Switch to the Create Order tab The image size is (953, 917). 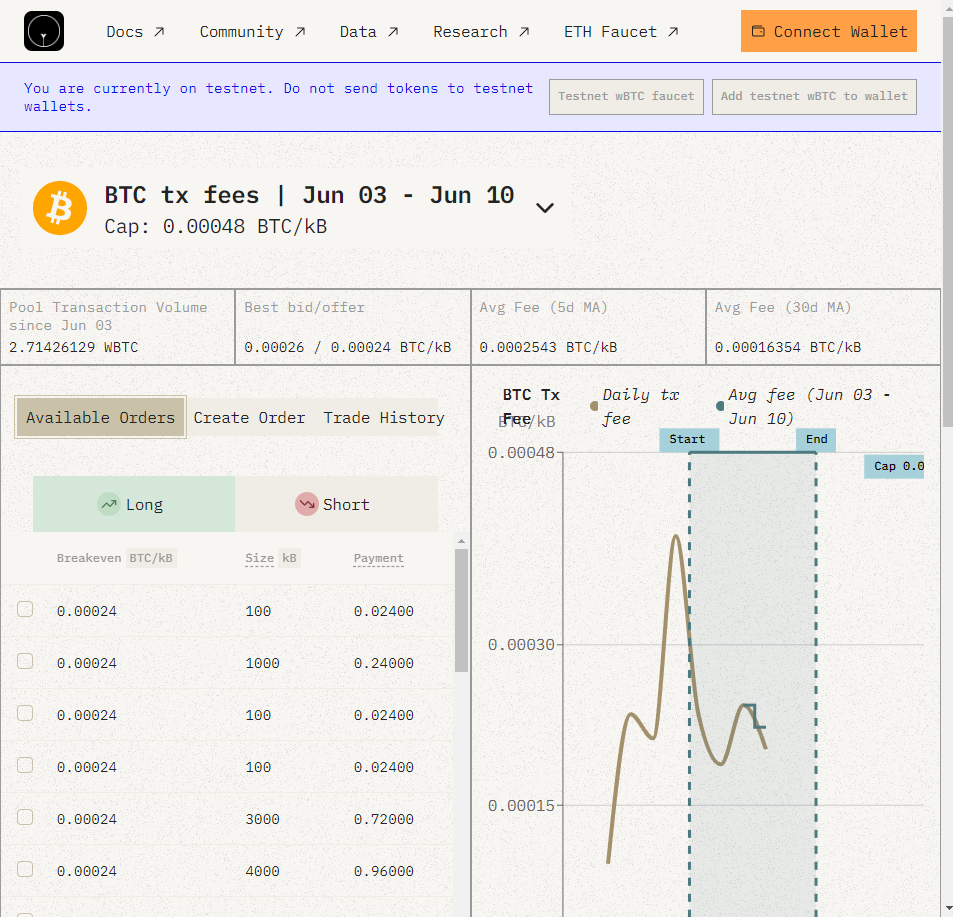pos(249,418)
